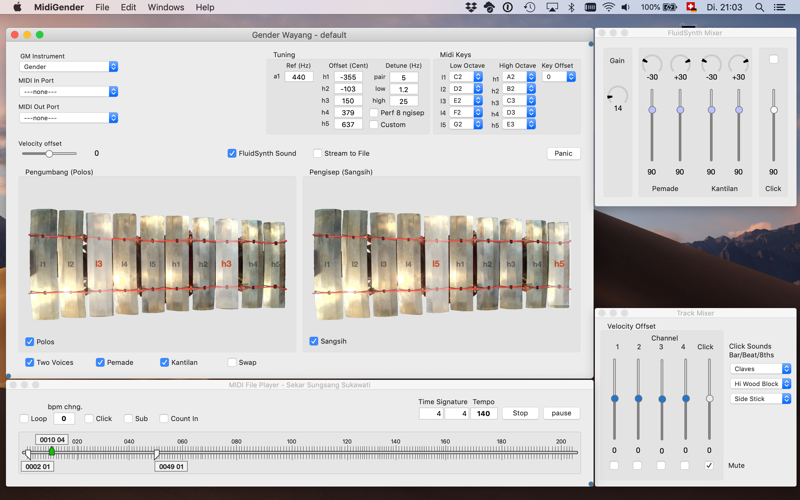Image resolution: width=800 pixels, height=500 pixels.
Task: Open the Dropbox menu bar icon
Action: [x=471, y=7]
